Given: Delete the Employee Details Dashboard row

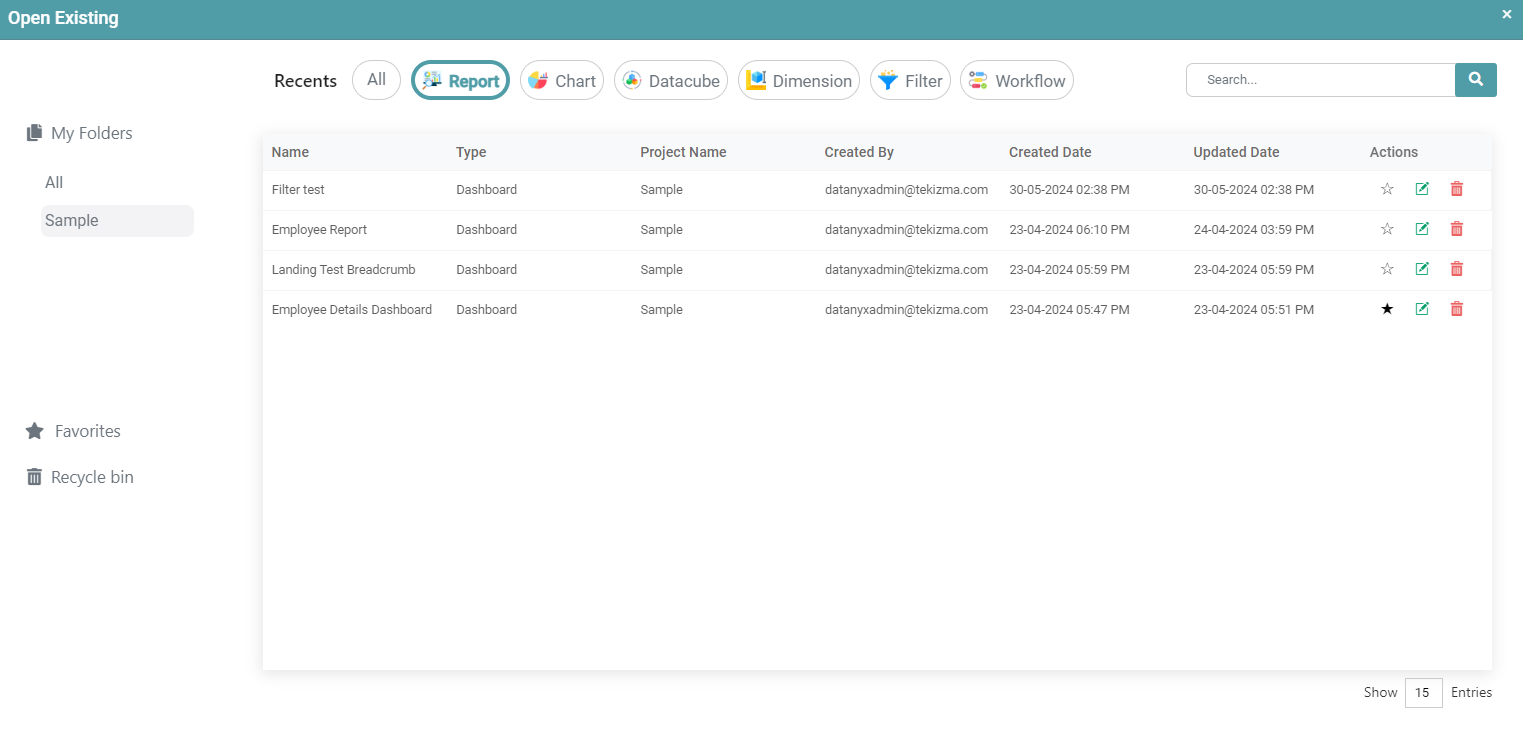Looking at the screenshot, I should (1456, 309).
